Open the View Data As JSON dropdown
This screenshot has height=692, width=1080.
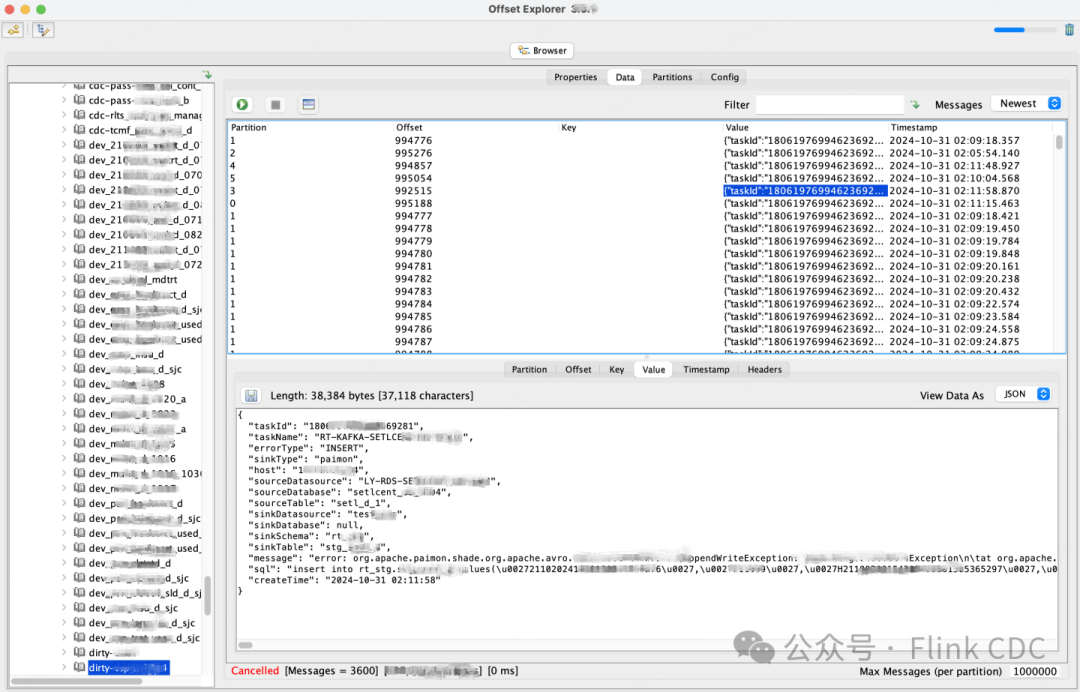1024,395
